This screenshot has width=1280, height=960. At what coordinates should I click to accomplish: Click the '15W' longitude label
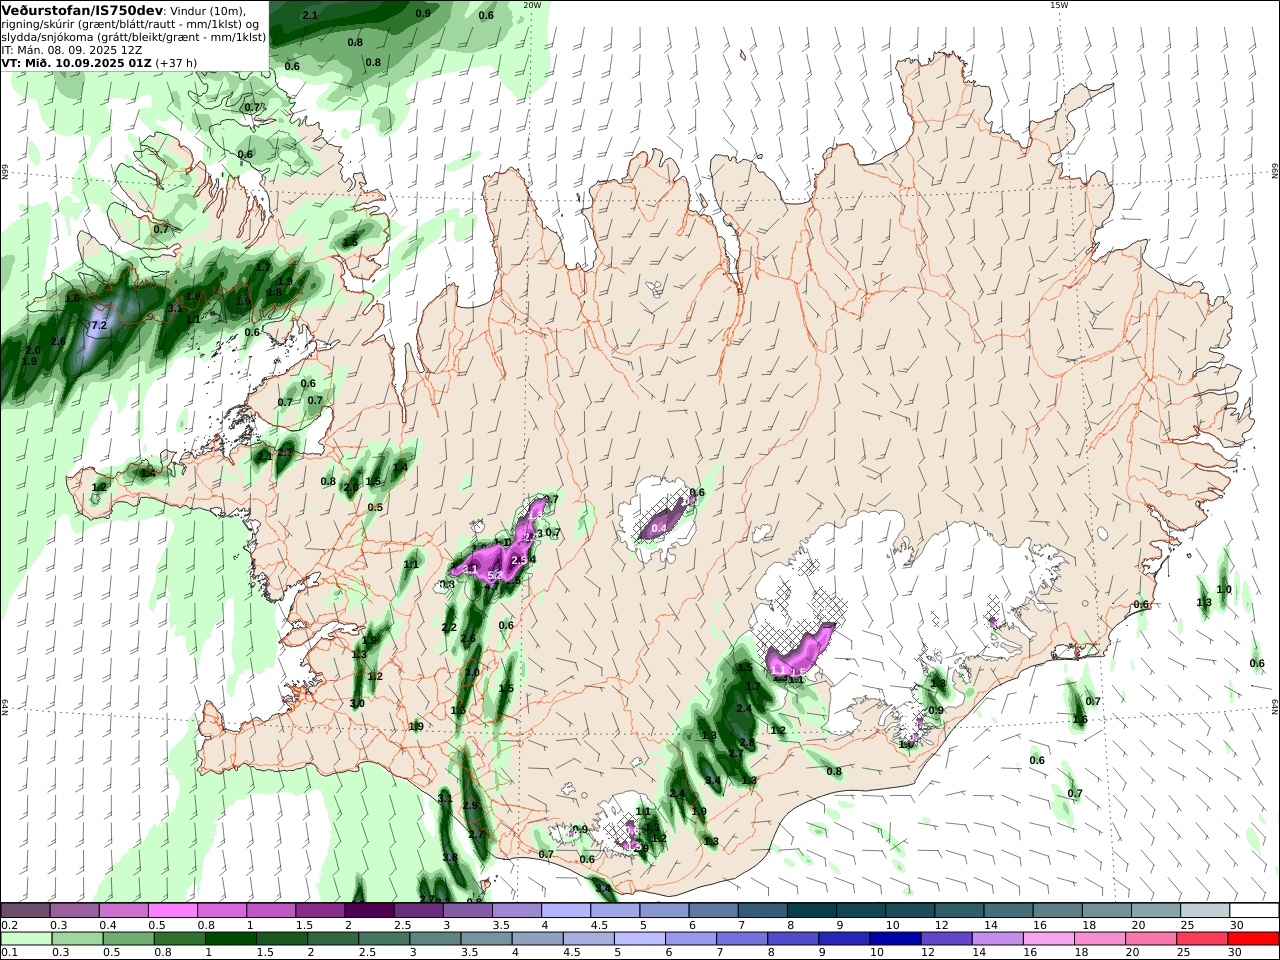coord(1059,5)
